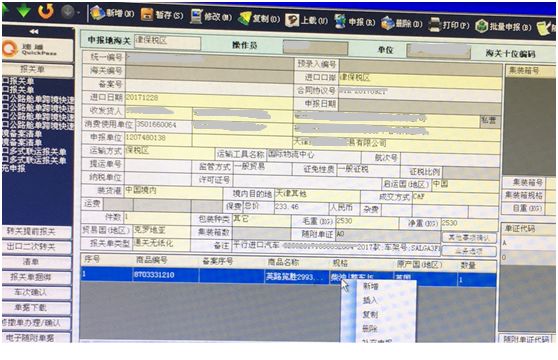Click the 批量申报 (B) batch declare icon
The width and height of the screenshot is (558, 360).
pyautogui.click(x=481, y=26)
